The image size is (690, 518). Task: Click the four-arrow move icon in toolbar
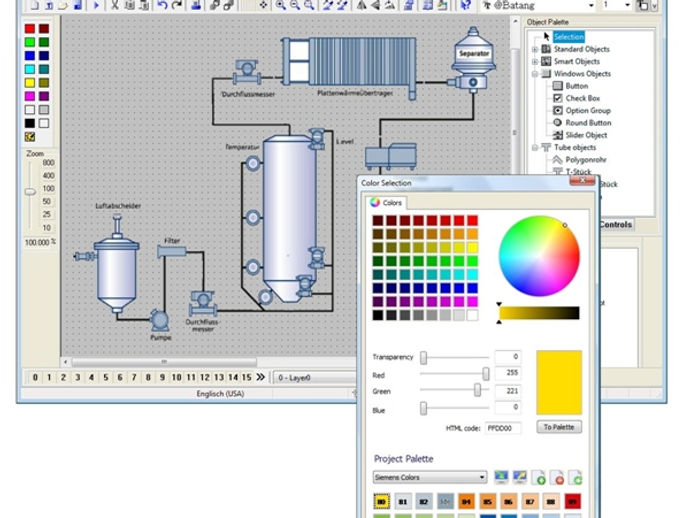coord(263,5)
